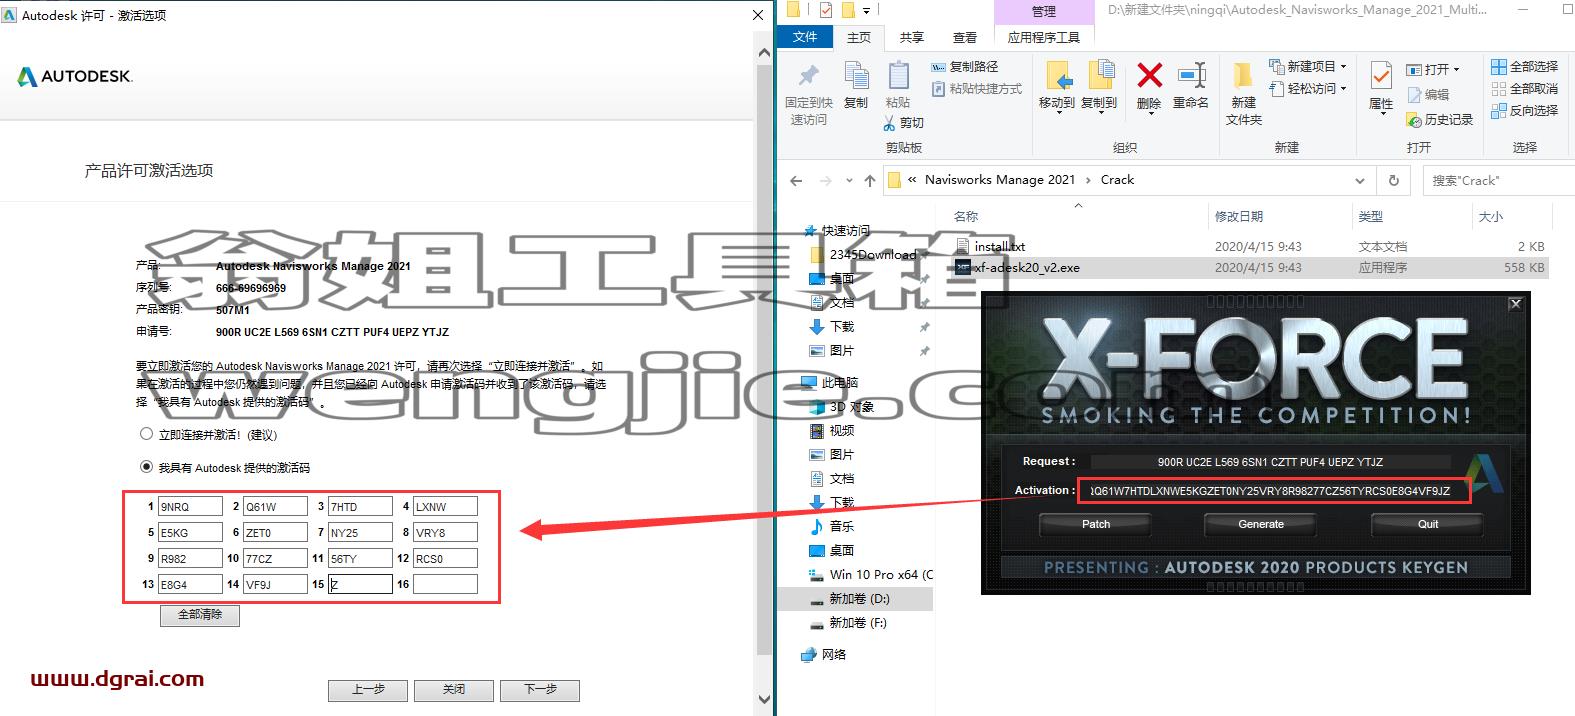The height and width of the screenshot is (716, 1575).
Task: Click activation code field 16
Action: 445,584
